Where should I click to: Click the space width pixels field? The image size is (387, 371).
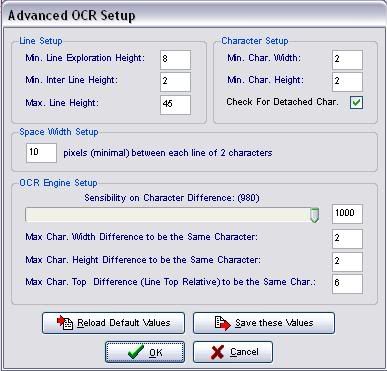pos(41,153)
